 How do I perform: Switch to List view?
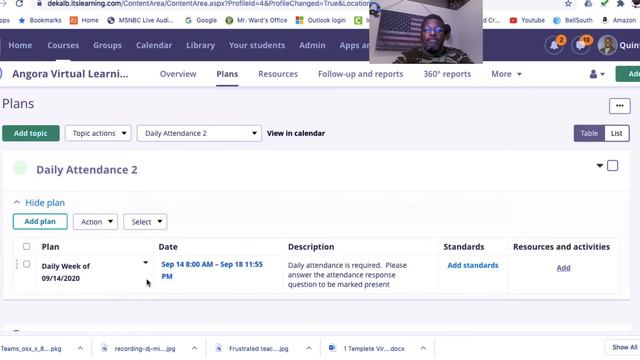tap(616, 133)
